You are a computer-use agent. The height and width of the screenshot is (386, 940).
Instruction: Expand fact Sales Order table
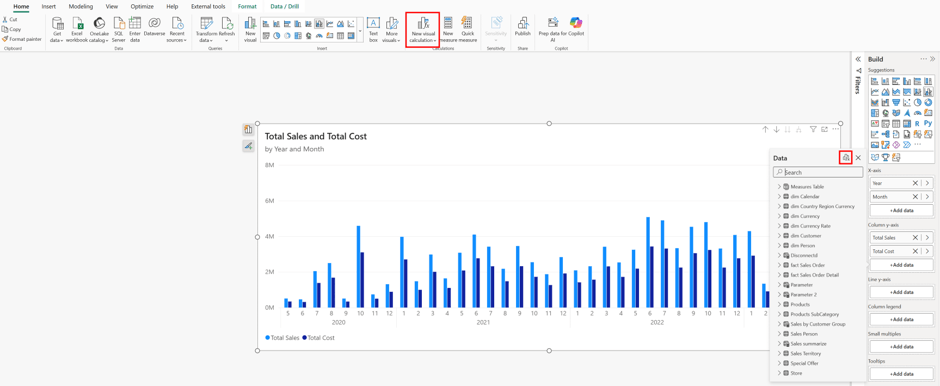coord(779,265)
